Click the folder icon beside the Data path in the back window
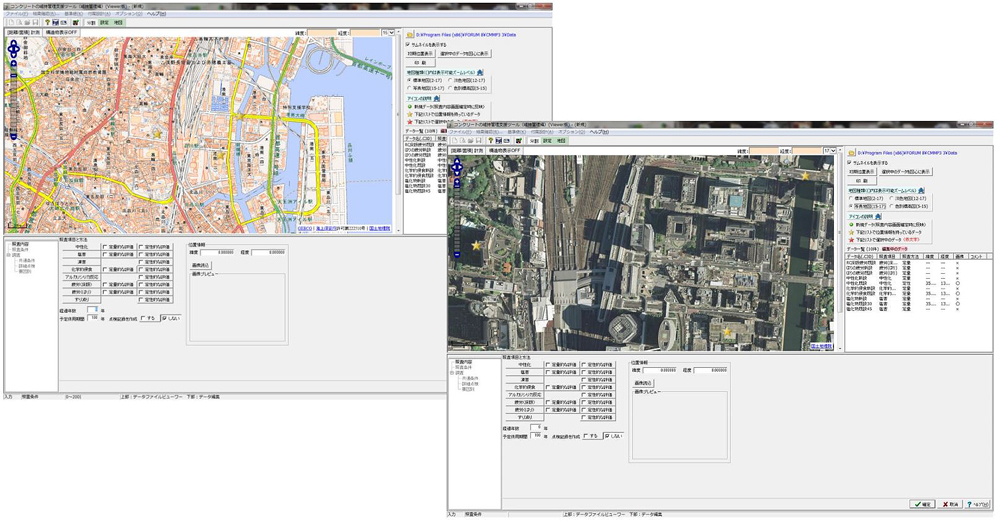The image size is (1000, 521). pyautogui.click(x=410, y=35)
